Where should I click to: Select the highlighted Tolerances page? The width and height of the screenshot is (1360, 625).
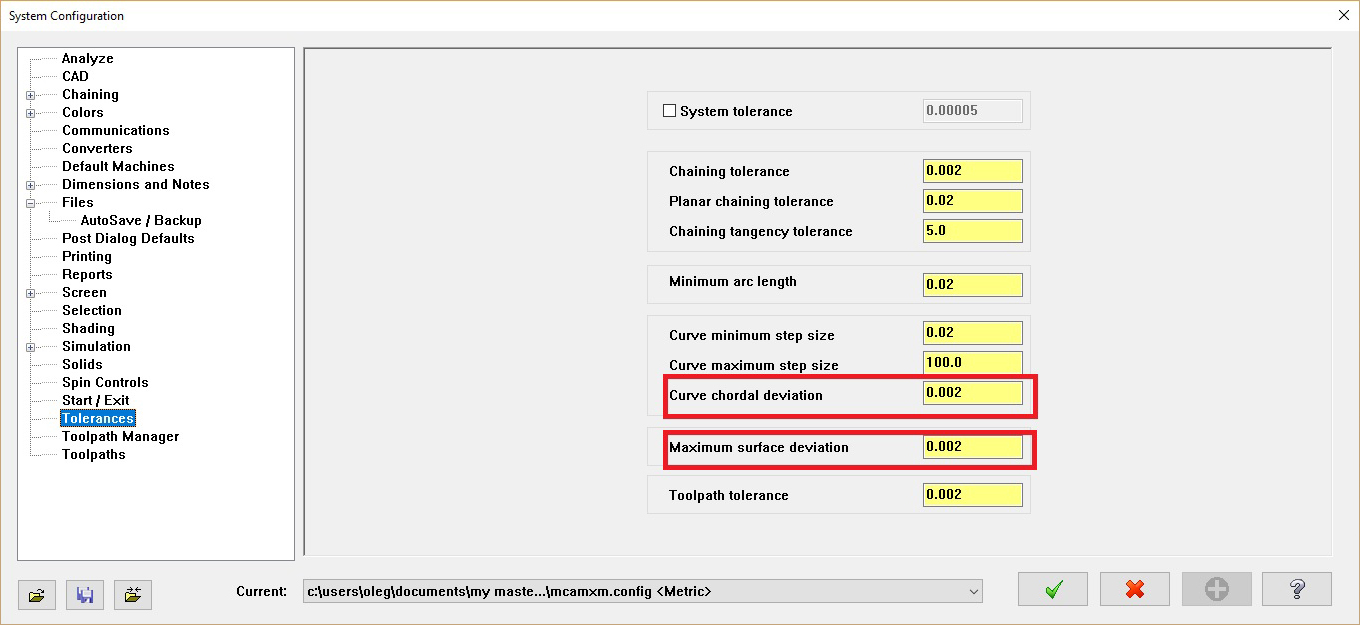tap(98, 419)
